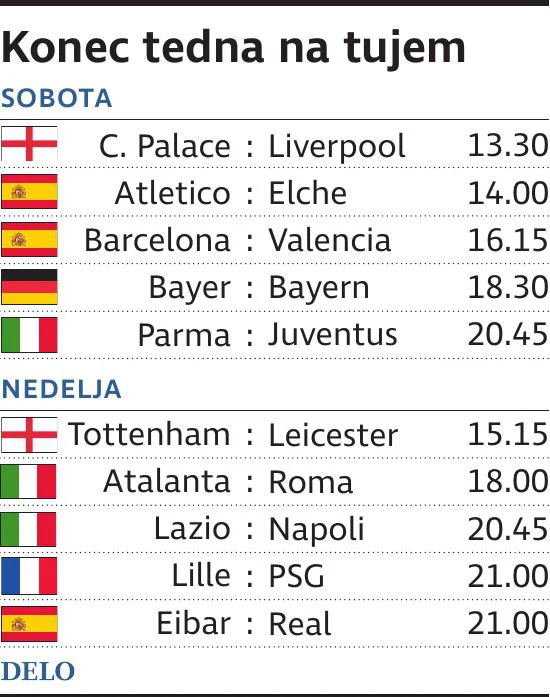Click the Juventus team name
The image size is (550, 697).
[x=333, y=334]
